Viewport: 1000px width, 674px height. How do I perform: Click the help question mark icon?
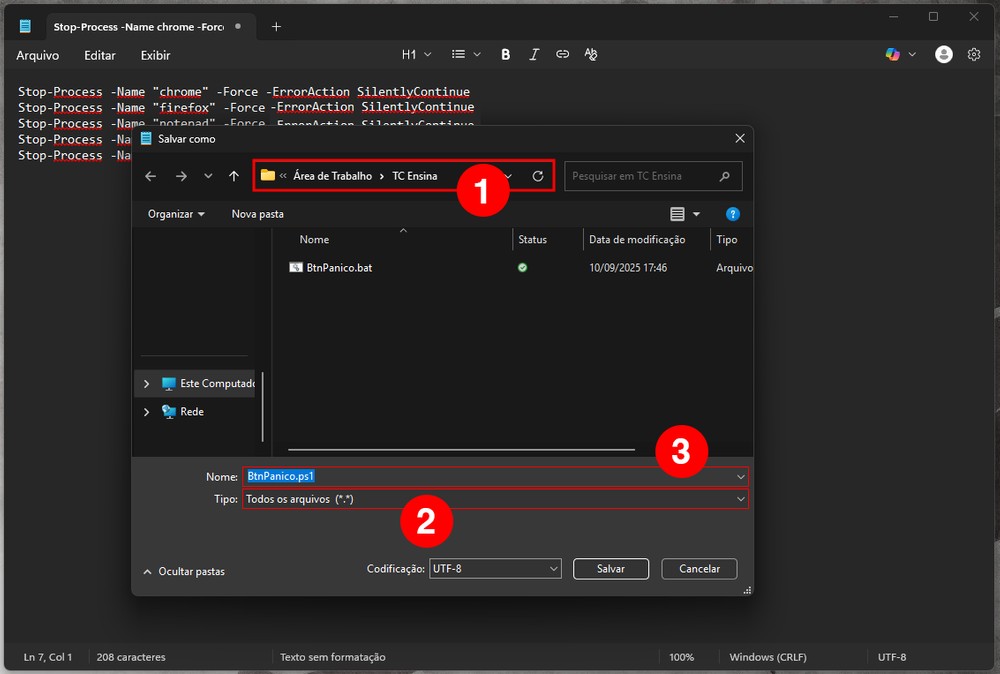733,214
